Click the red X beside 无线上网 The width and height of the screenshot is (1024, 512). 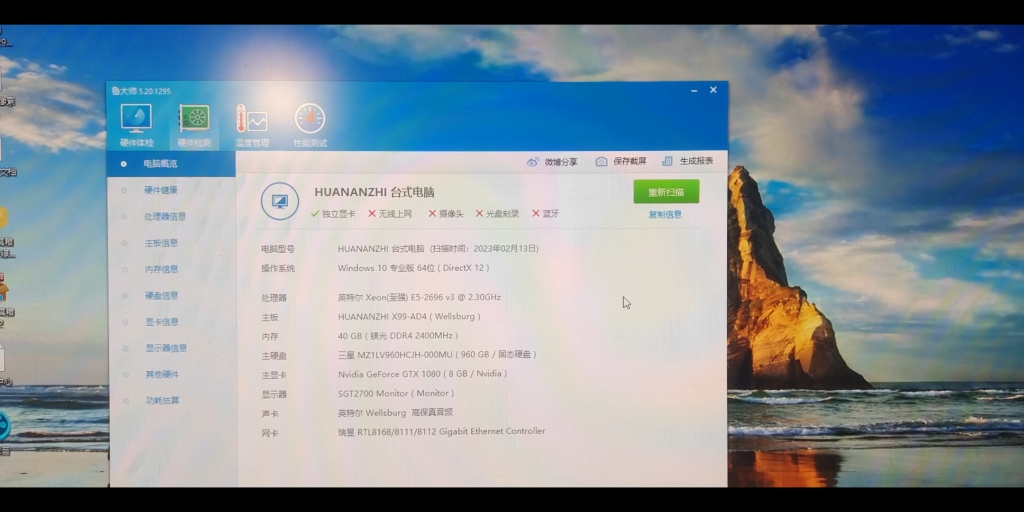372,214
